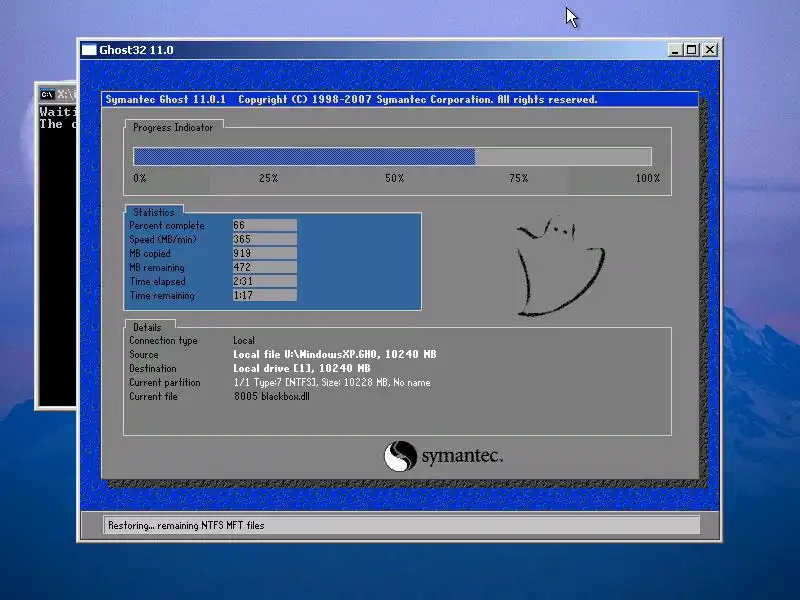Click the Speed value 365
This screenshot has height=600, width=800.
pos(265,239)
